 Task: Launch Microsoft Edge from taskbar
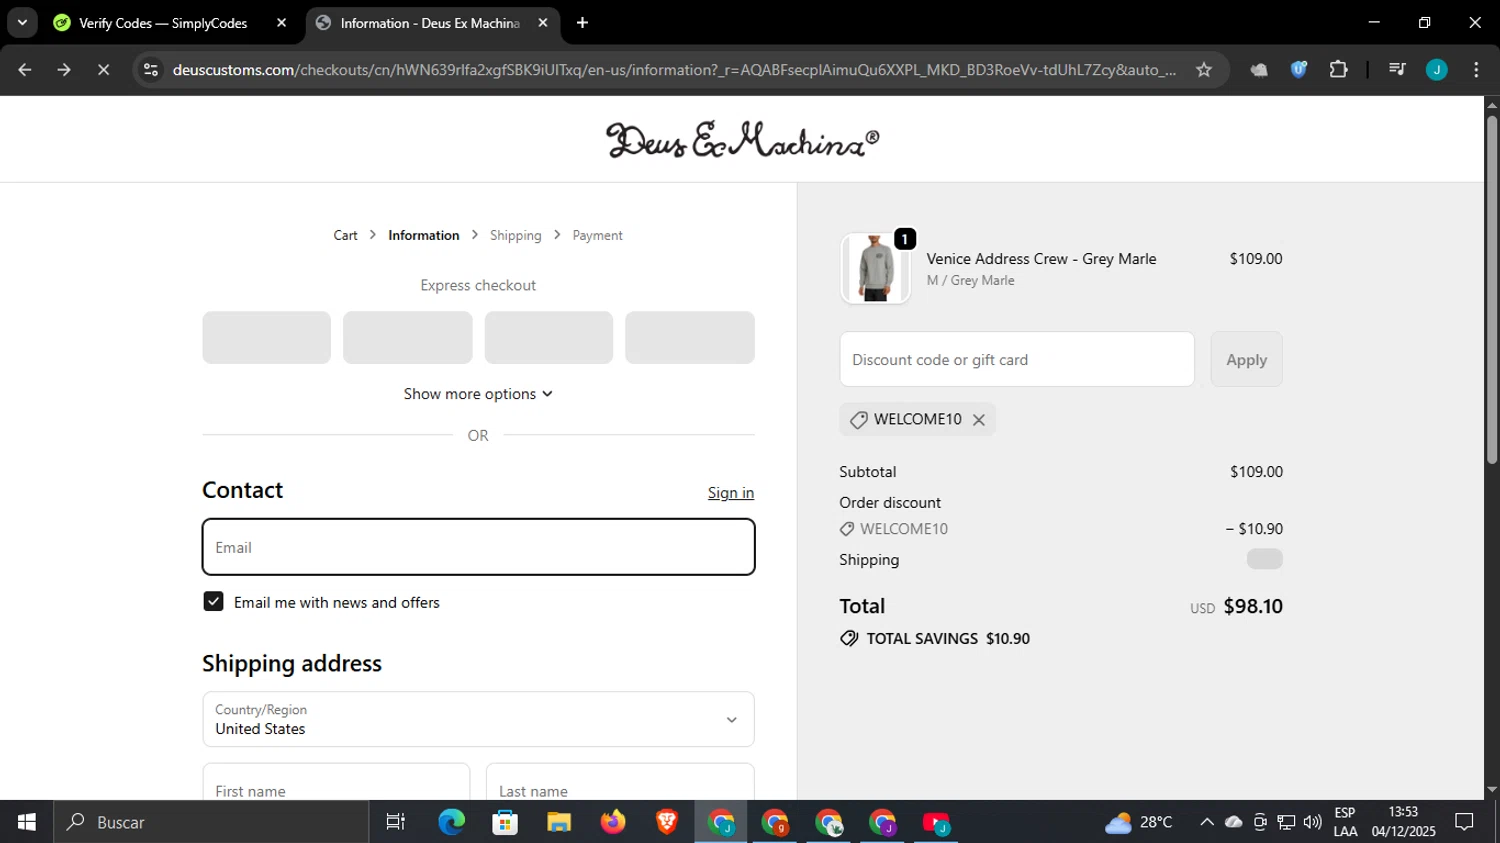coord(451,822)
